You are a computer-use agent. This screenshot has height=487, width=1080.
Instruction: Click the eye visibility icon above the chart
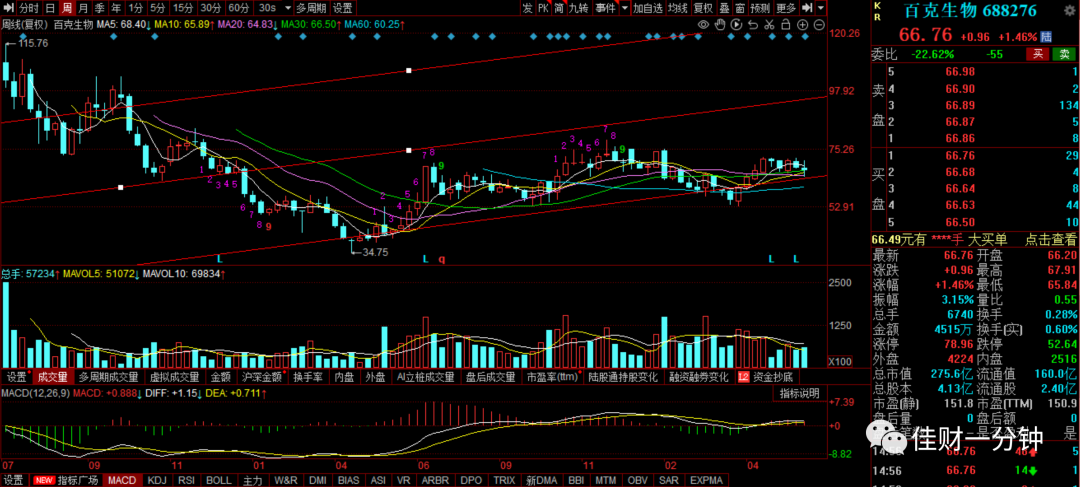pos(703,25)
